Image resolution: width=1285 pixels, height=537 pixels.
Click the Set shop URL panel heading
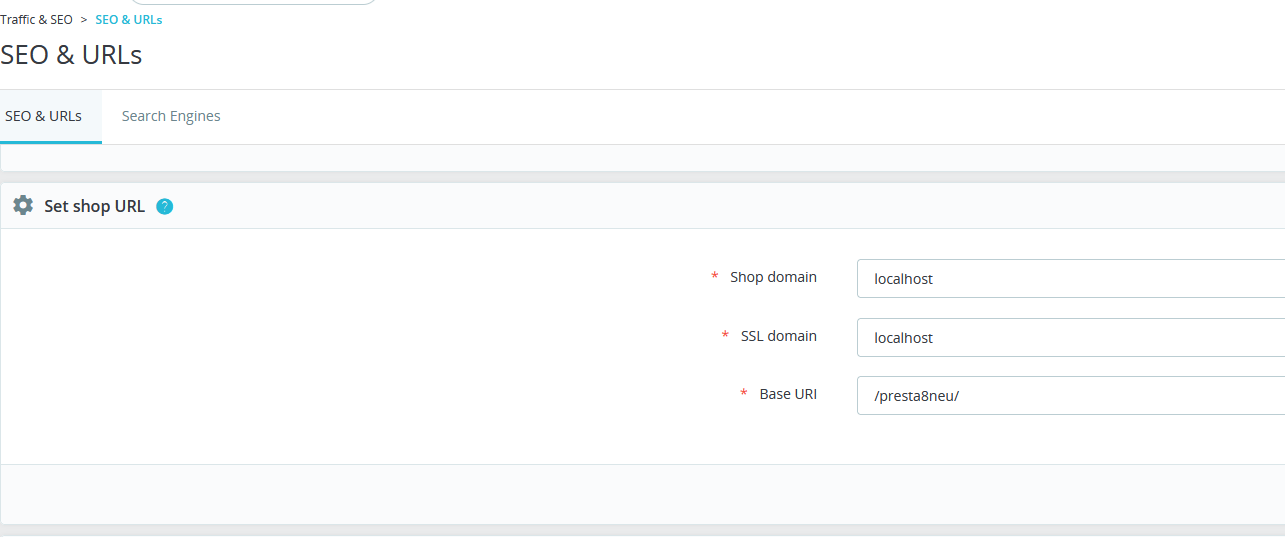(94, 207)
